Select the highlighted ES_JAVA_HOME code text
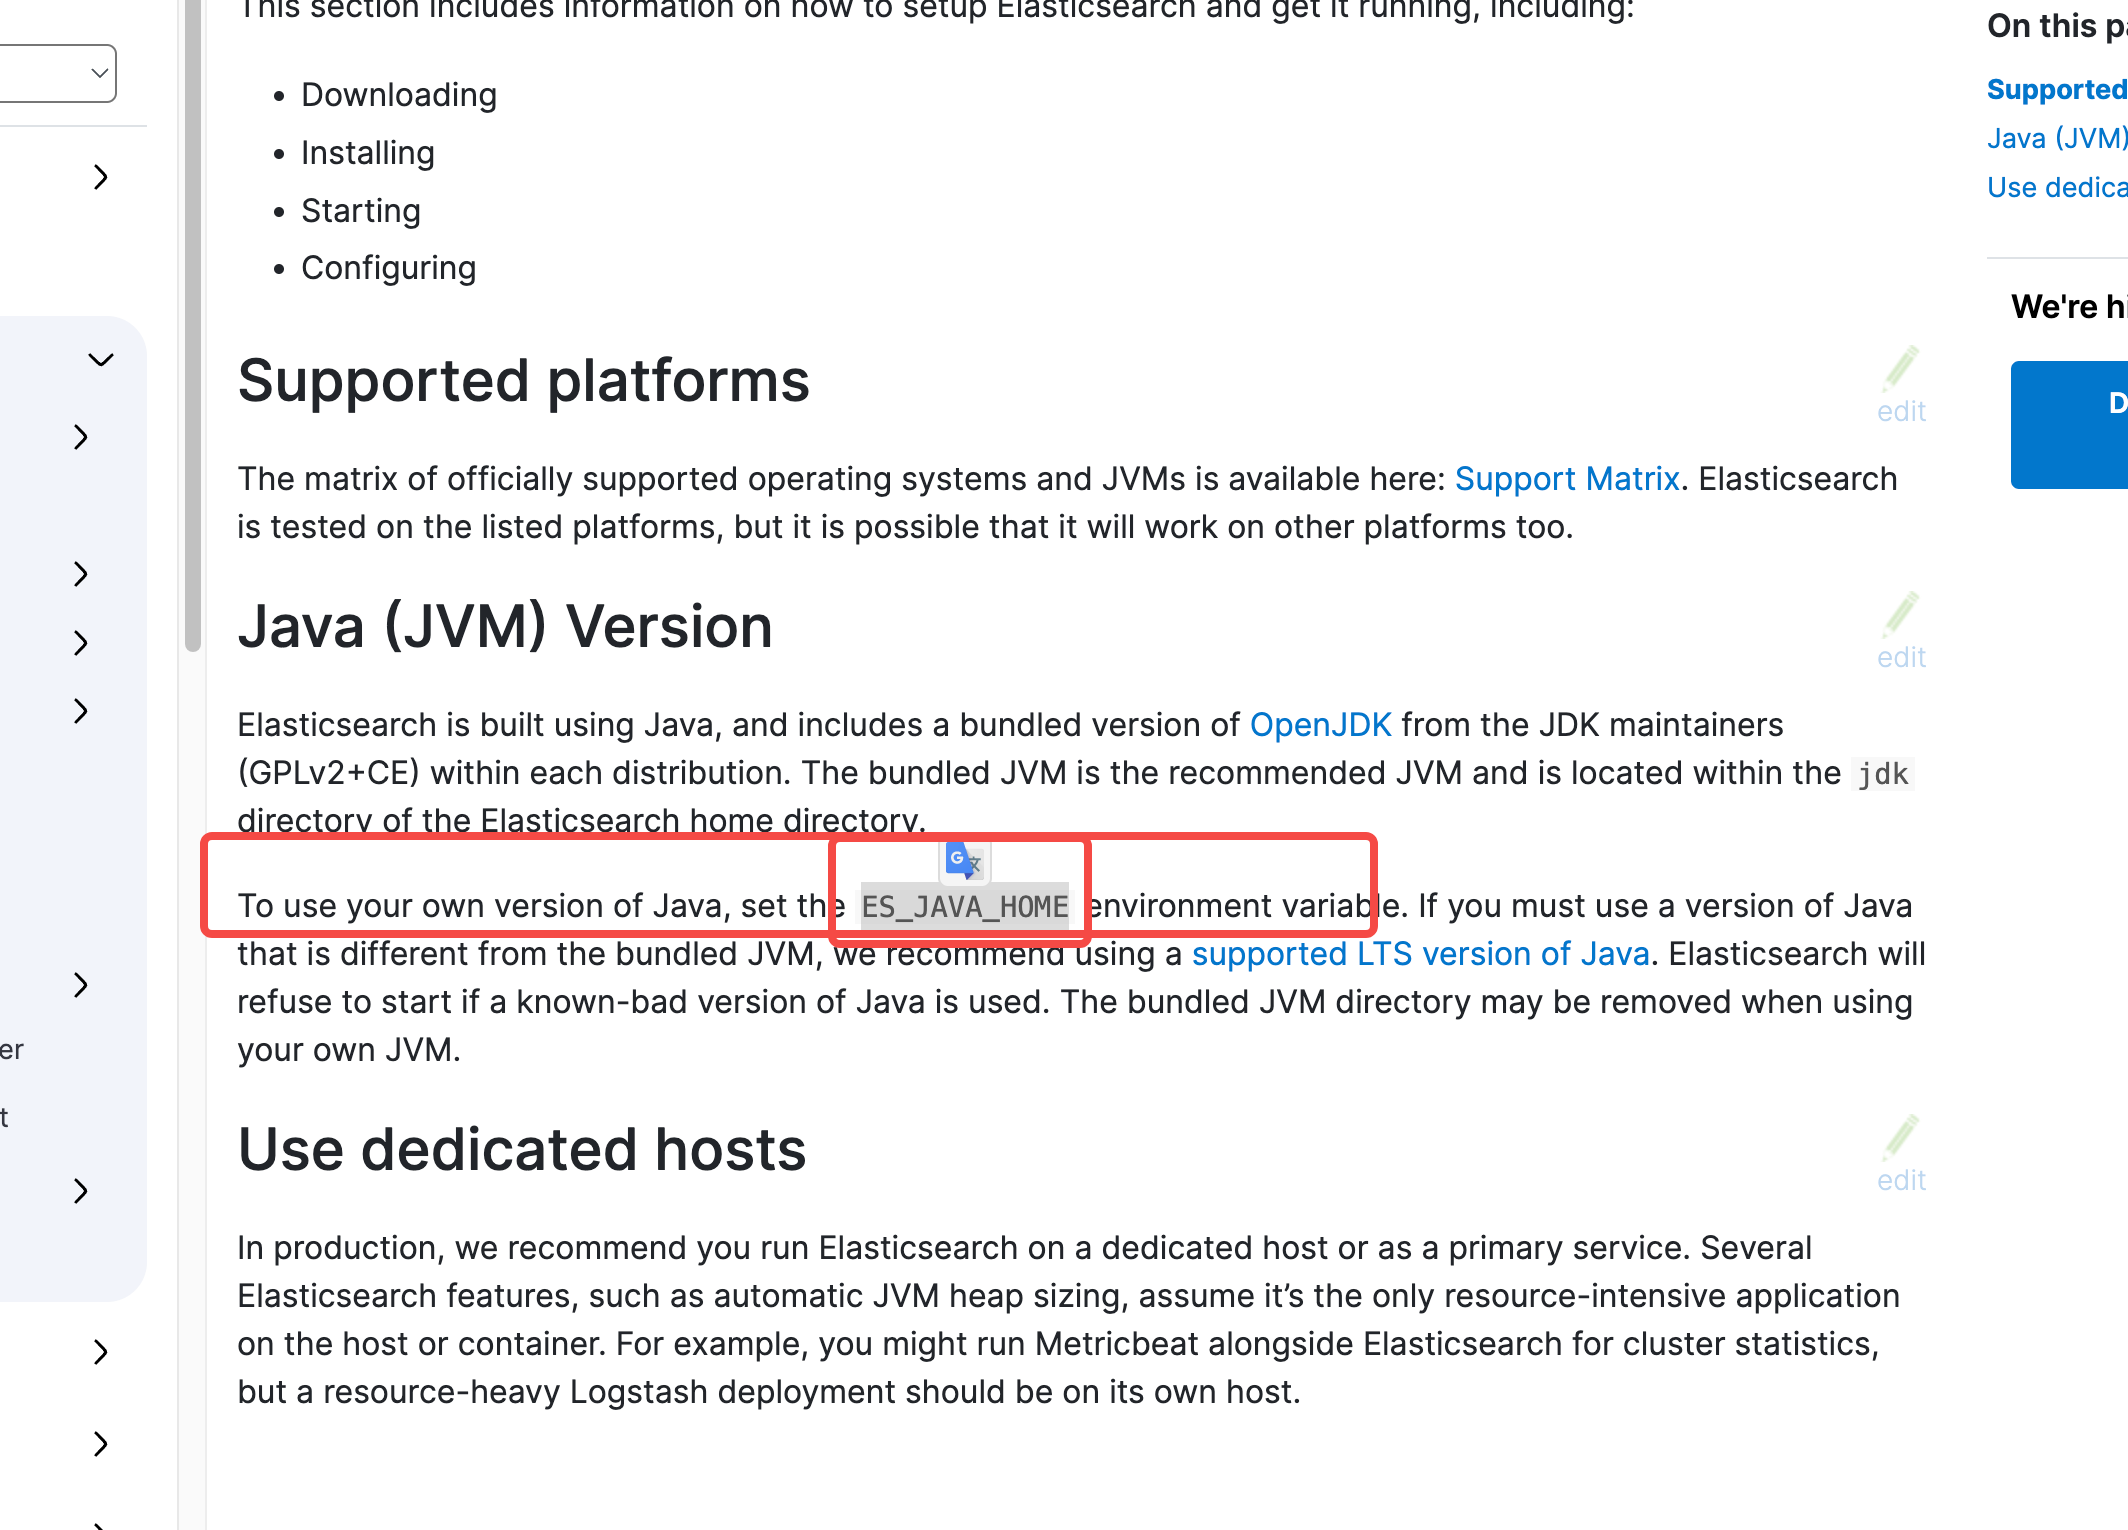The image size is (2128, 1530). point(964,906)
